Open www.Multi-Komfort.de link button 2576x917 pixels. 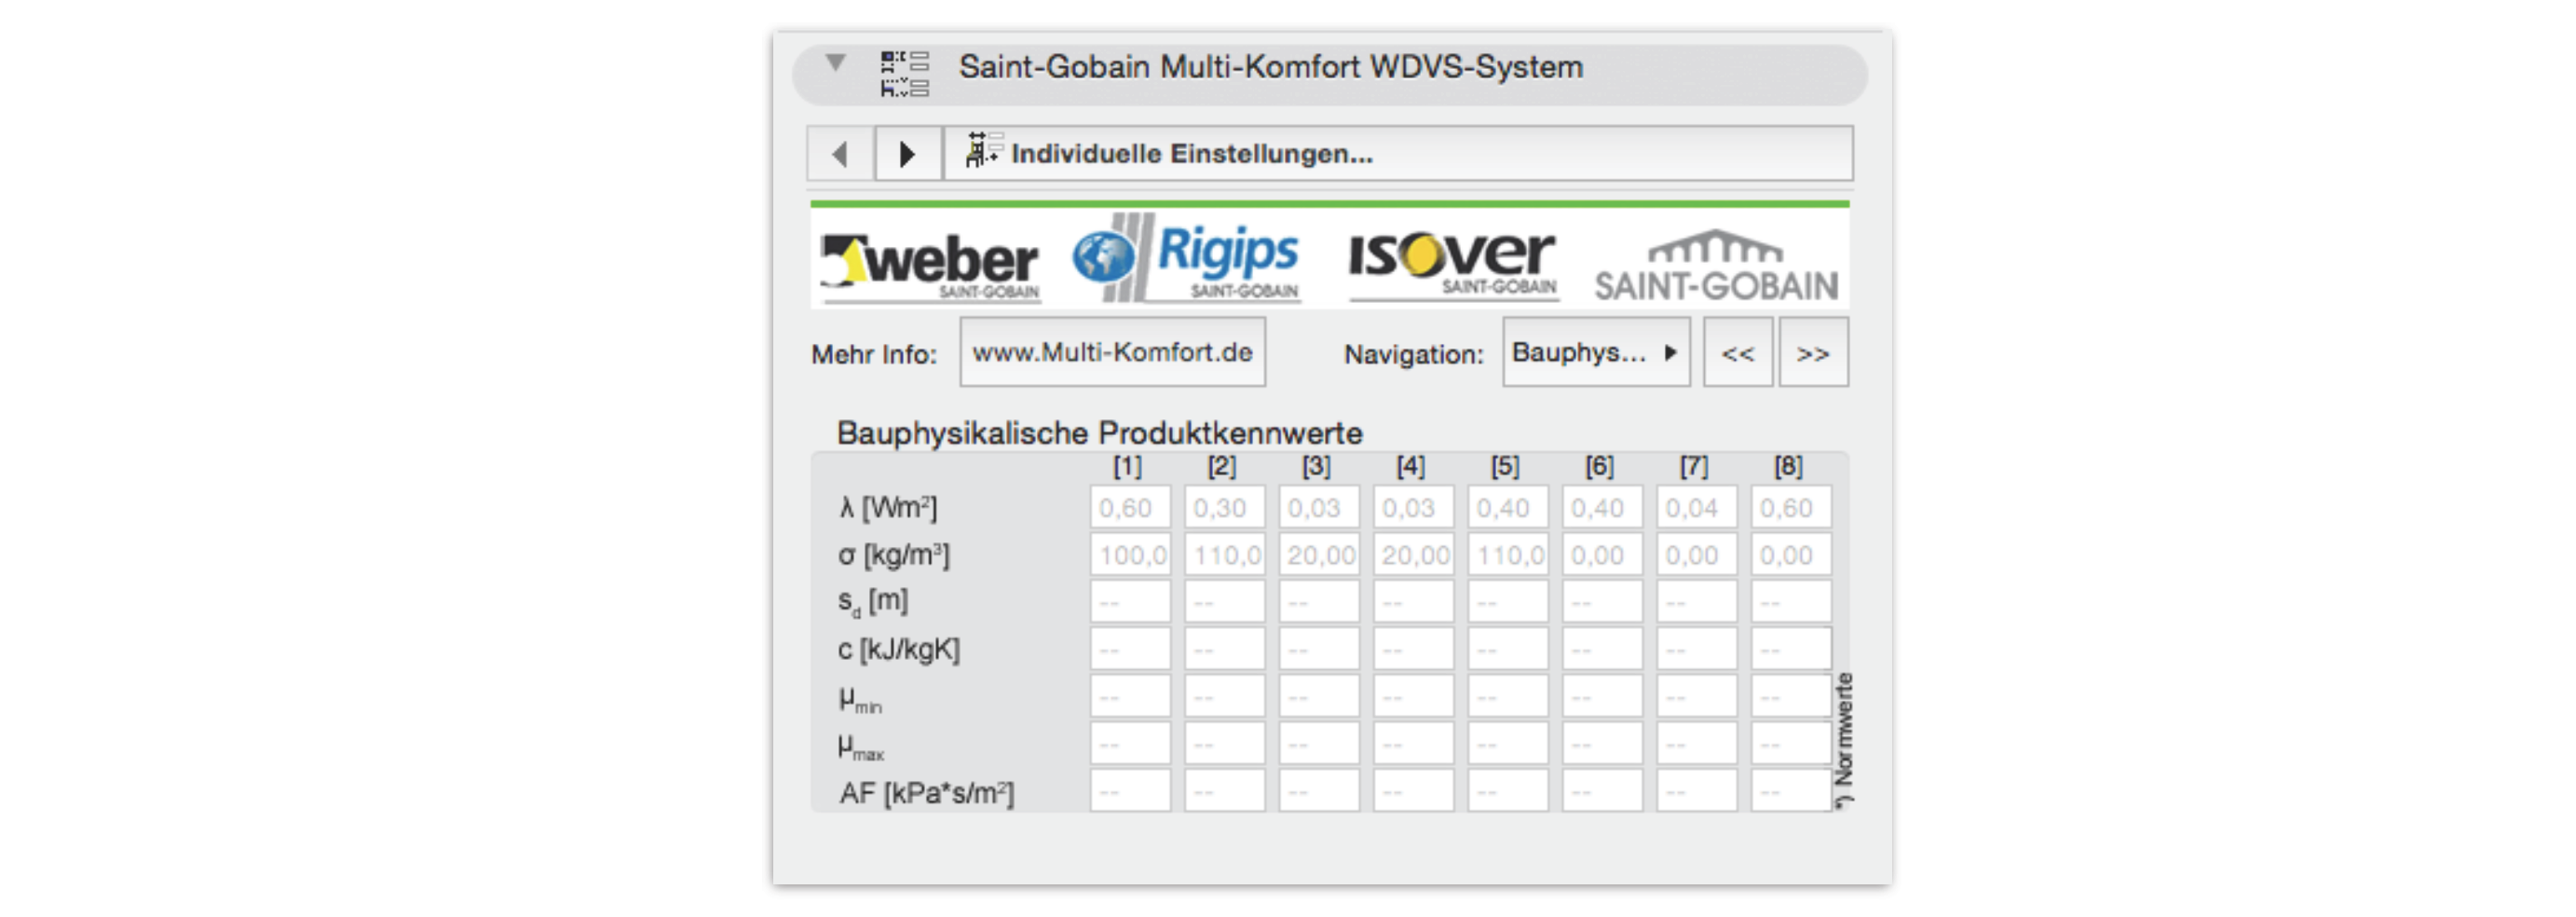pyautogui.click(x=1112, y=353)
